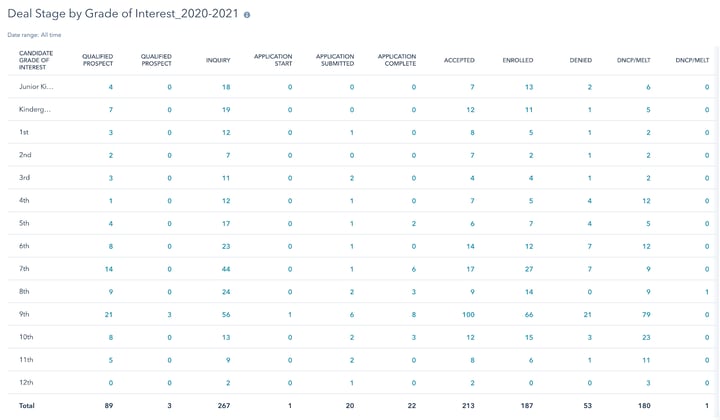Image resolution: width=720 pixels, height=420 pixels.
Task: Open Denied value 21 in 9th row
Action: pos(588,314)
